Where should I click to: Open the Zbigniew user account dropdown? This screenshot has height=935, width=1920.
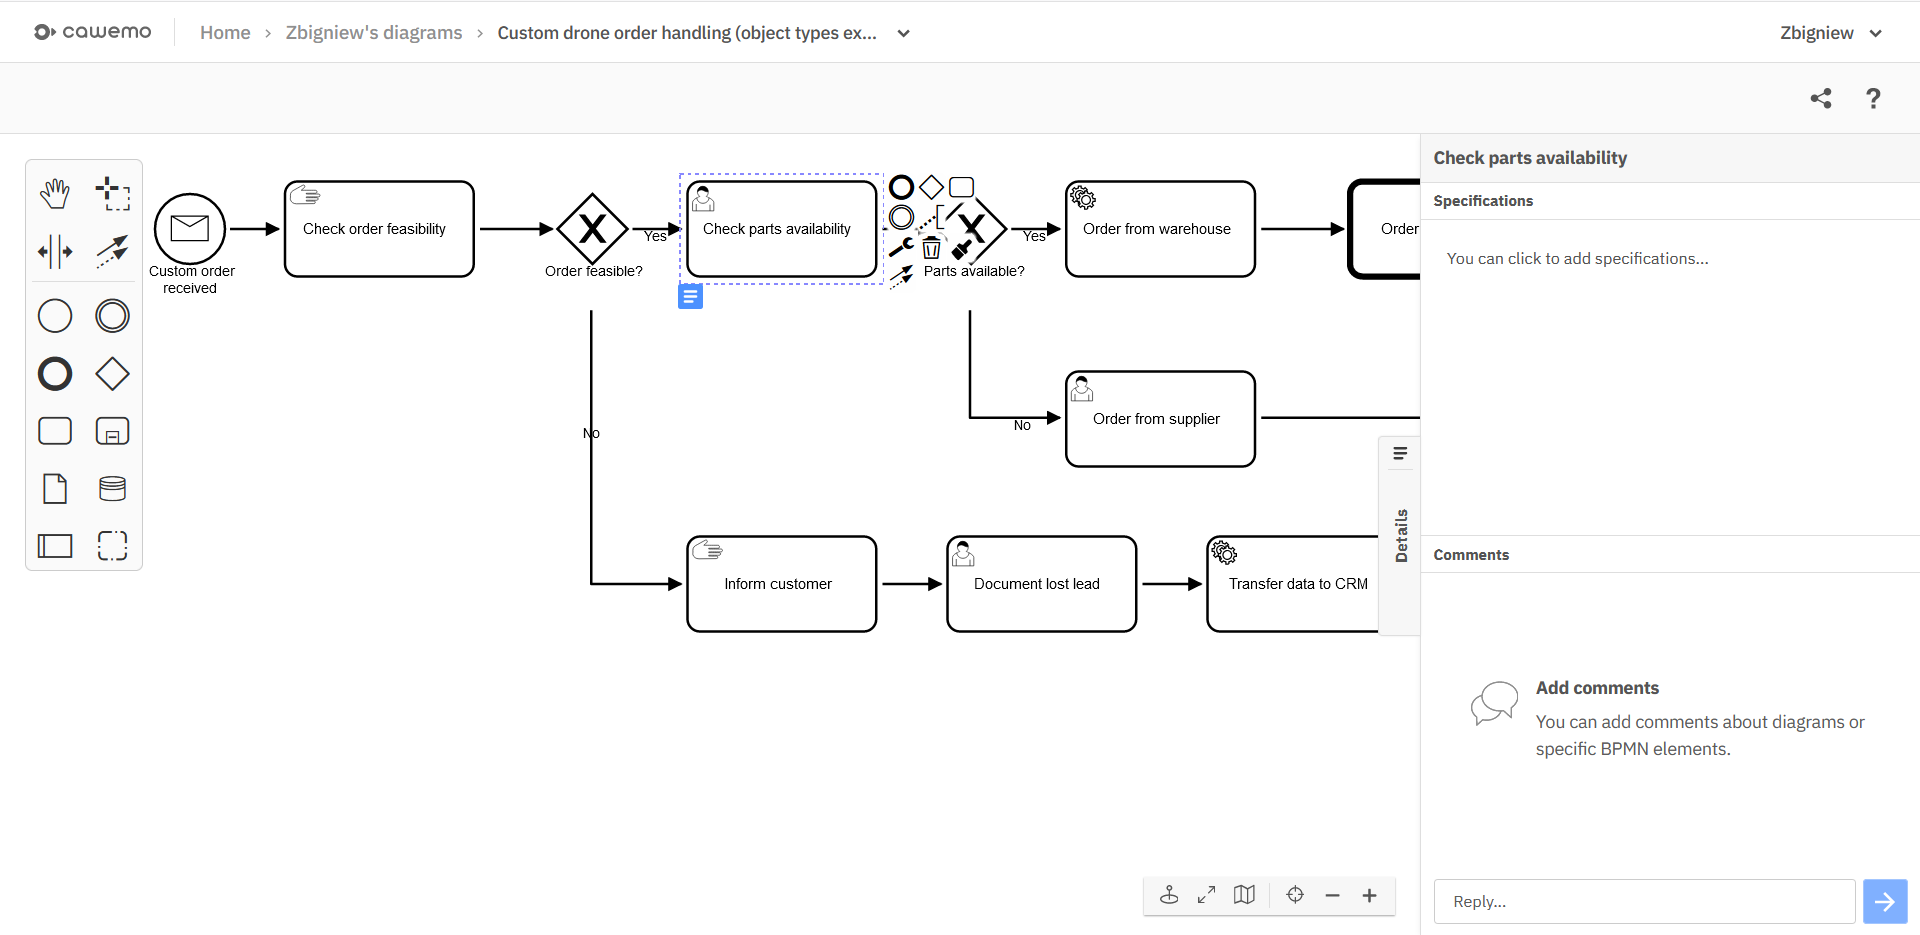[x=1830, y=33]
